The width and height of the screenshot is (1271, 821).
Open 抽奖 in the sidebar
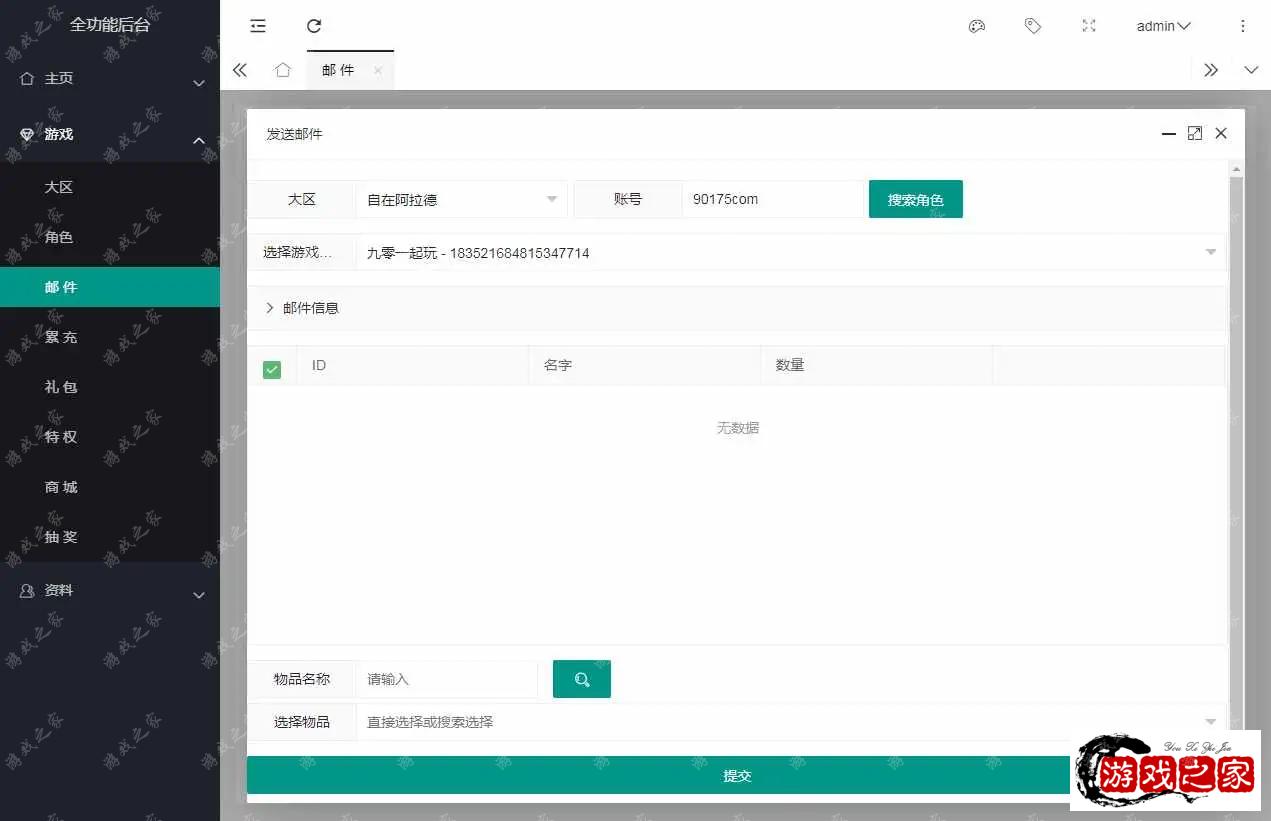click(x=110, y=537)
